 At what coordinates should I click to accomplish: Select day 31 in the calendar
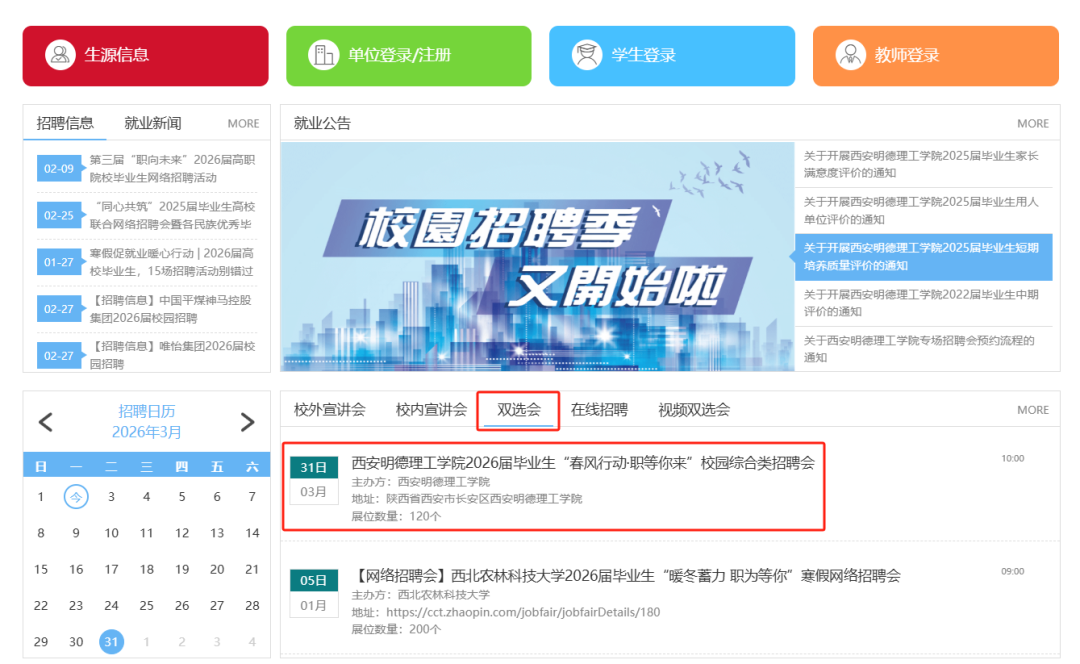pos(111,642)
